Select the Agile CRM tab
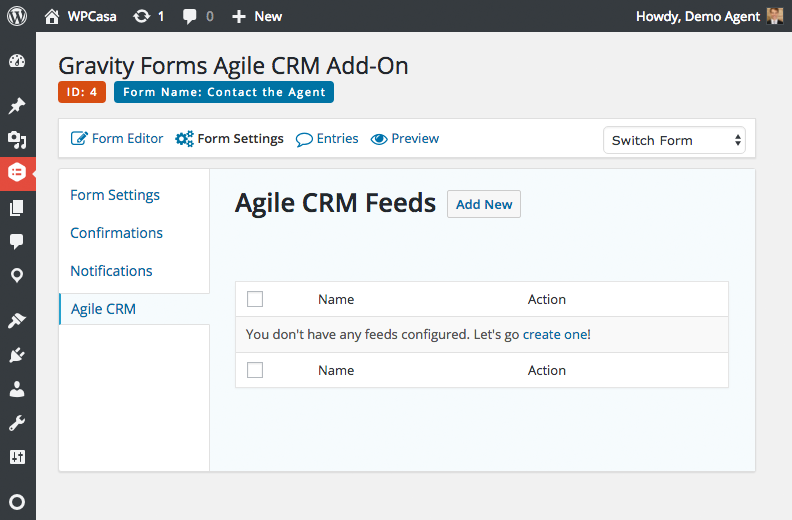The height and width of the screenshot is (520, 792). point(134,309)
